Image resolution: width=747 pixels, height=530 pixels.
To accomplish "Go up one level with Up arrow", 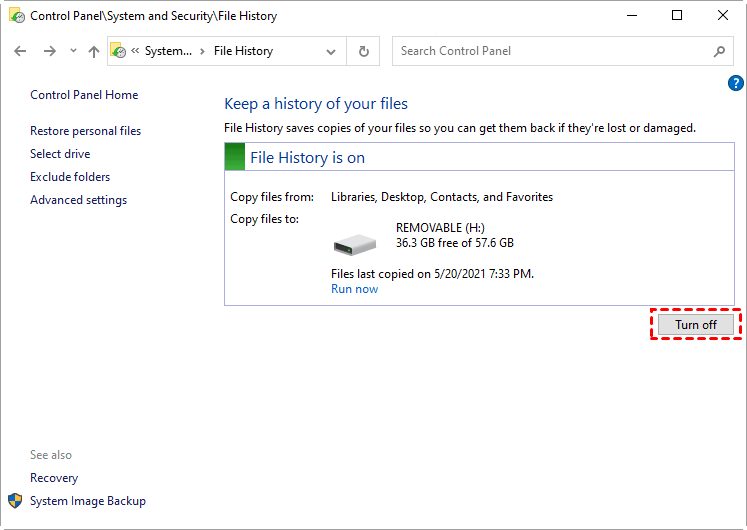I will (x=93, y=52).
